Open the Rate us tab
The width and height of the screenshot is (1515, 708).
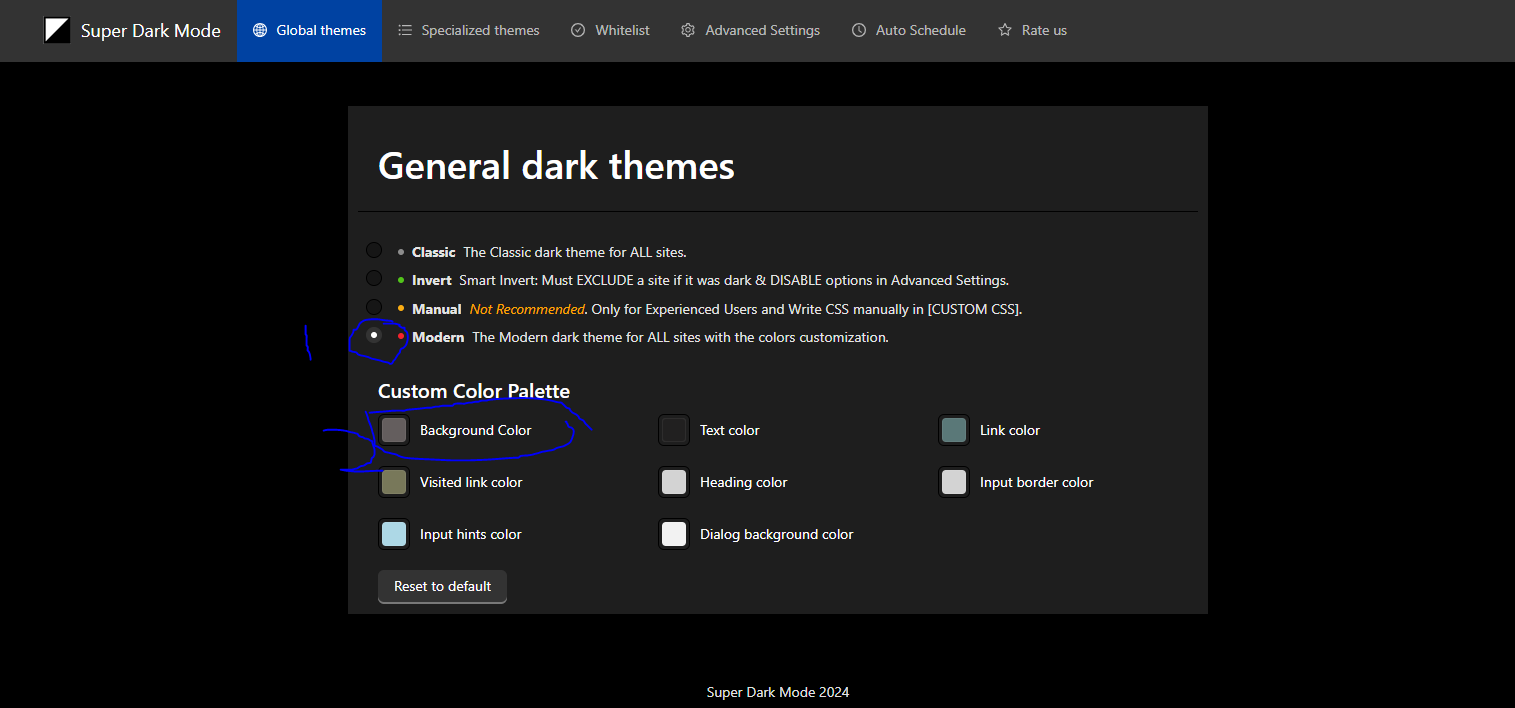point(1032,30)
